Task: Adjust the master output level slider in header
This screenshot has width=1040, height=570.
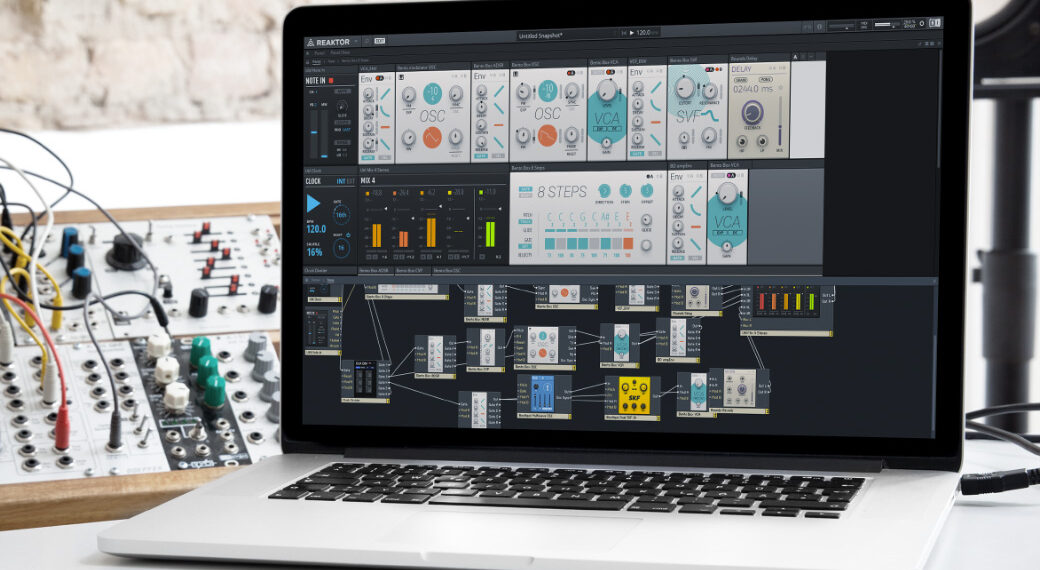Action: (885, 25)
